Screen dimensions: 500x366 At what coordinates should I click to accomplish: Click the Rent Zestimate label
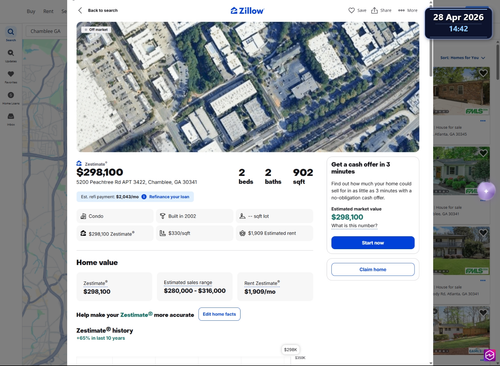pyautogui.click(x=262, y=283)
